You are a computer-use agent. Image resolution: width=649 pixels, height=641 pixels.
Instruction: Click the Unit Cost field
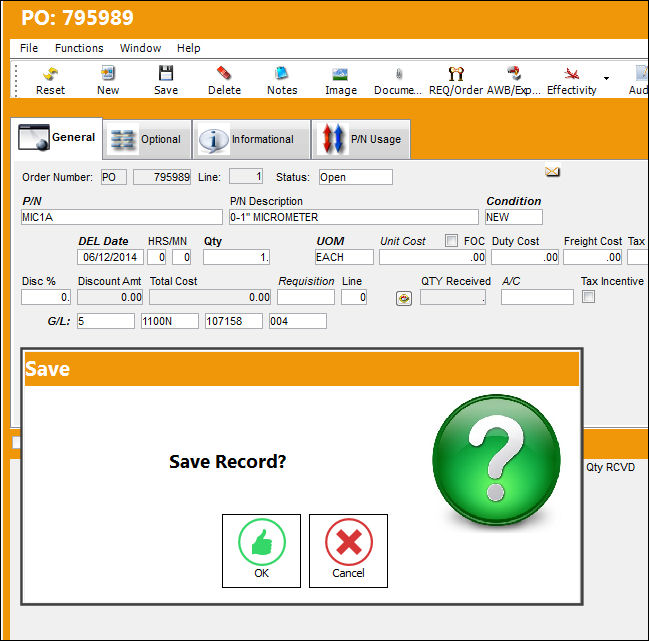tap(433, 257)
